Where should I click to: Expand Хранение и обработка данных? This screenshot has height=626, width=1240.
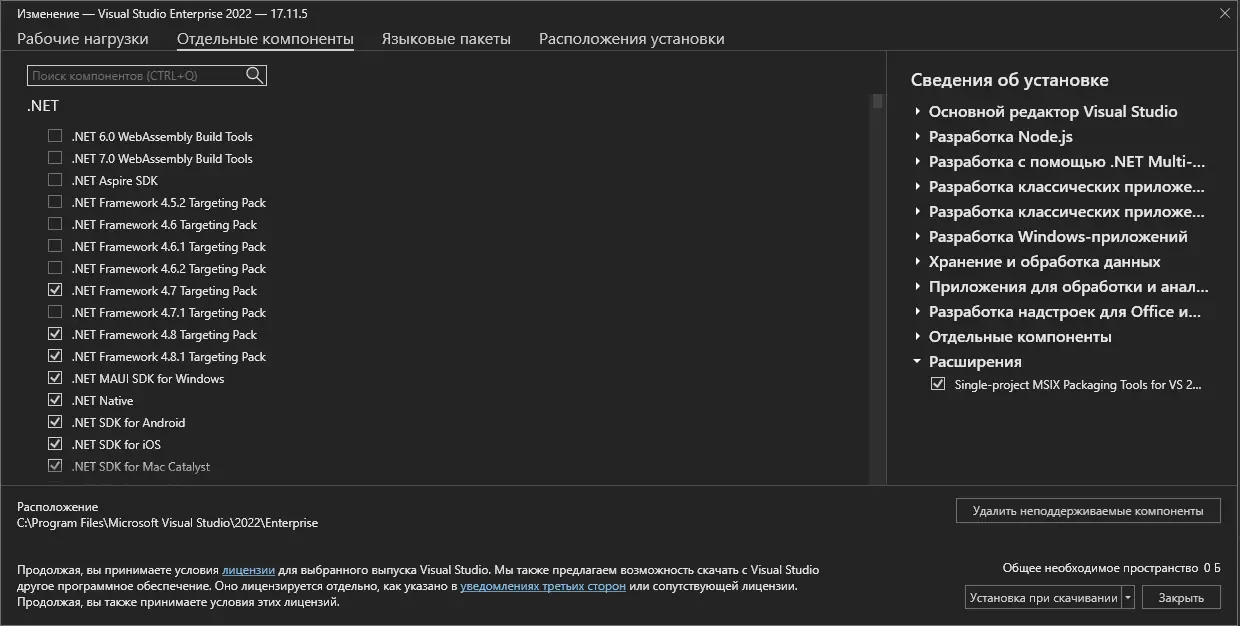tap(917, 262)
